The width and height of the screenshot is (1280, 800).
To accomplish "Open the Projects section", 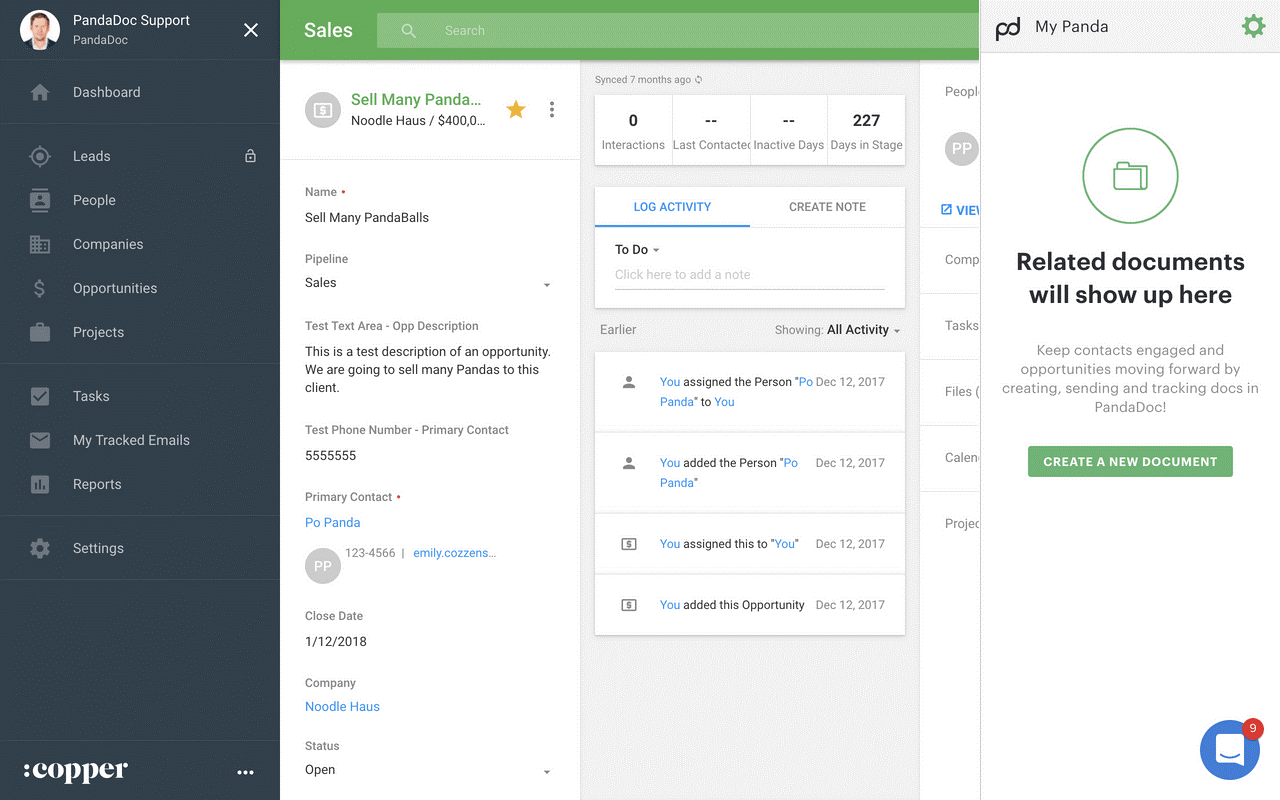I will click(x=100, y=332).
